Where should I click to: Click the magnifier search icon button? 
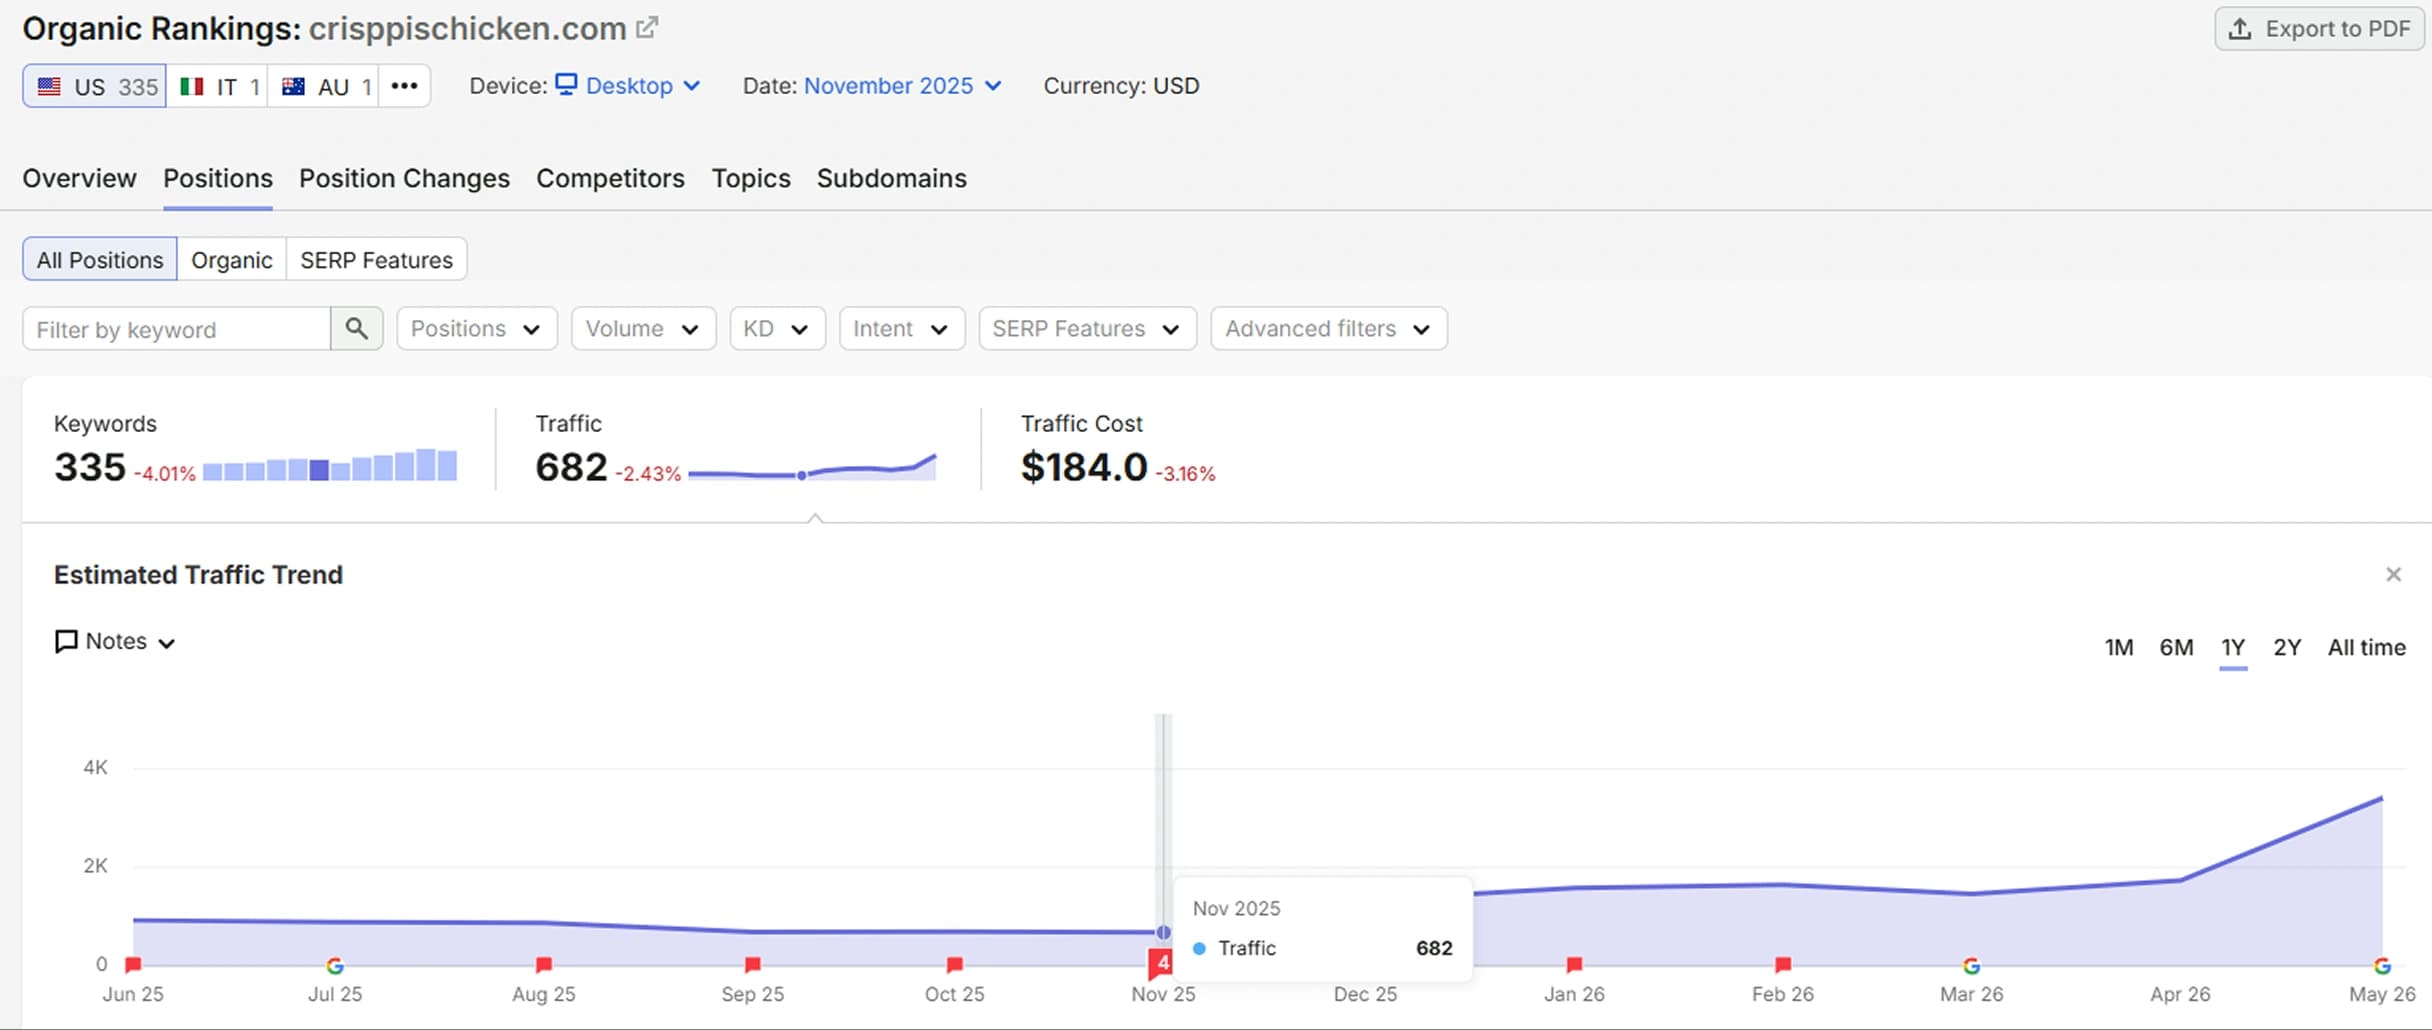coord(357,329)
